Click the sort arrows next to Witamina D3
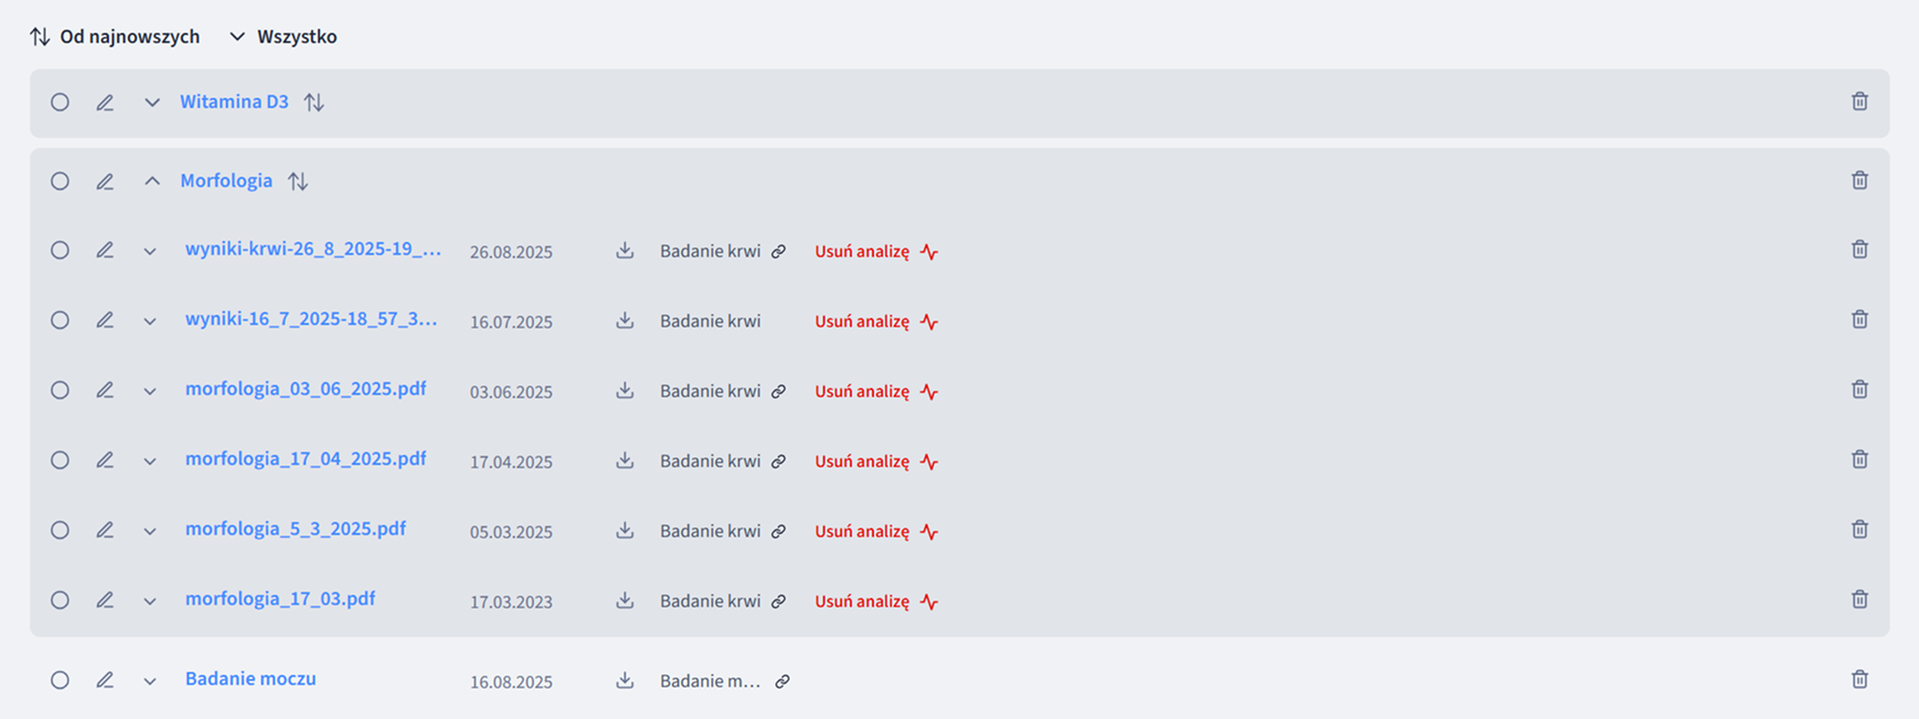 pyautogui.click(x=314, y=102)
